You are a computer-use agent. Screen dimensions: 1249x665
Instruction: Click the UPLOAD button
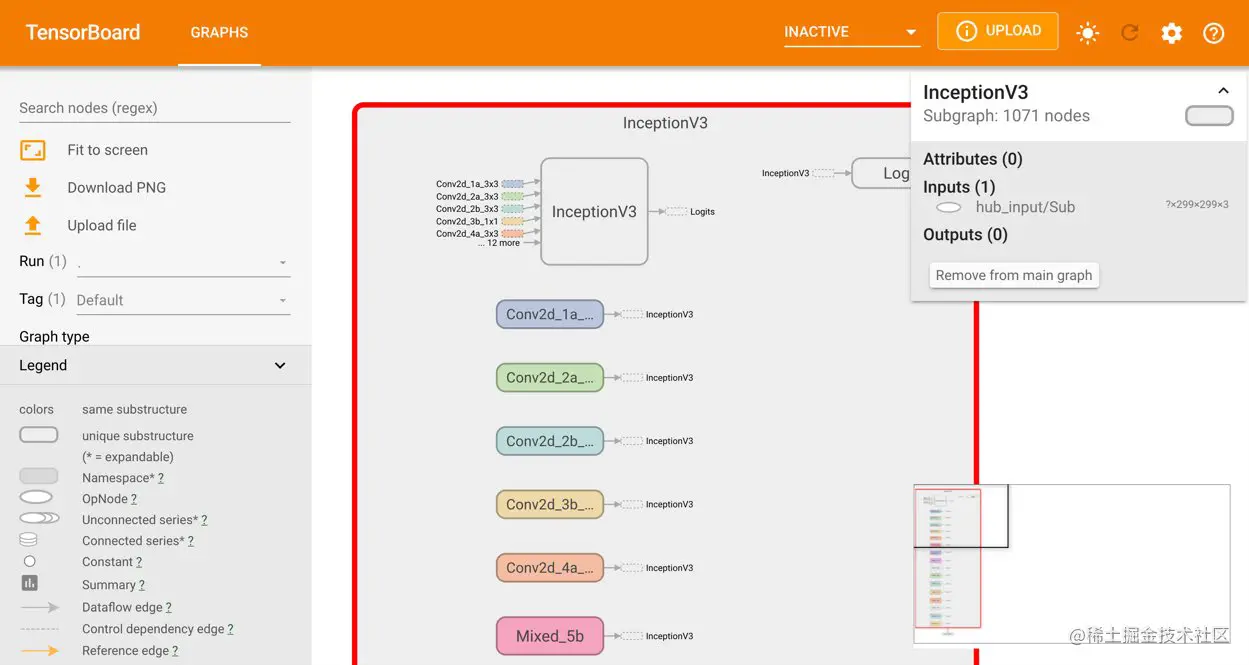coord(997,31)
